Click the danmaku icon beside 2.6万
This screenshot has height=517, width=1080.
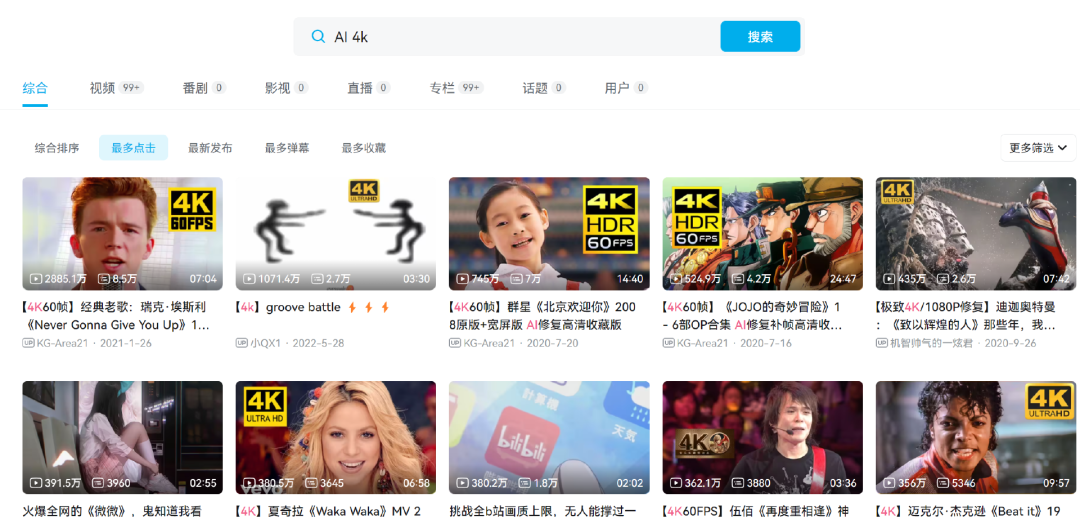pos(944,279)
